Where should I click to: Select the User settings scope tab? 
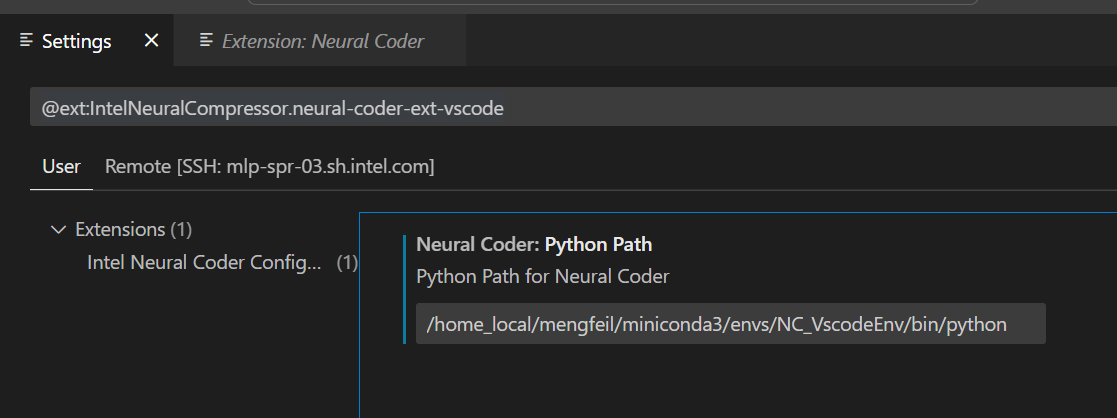pyautogui.click(x=61, y=167)
